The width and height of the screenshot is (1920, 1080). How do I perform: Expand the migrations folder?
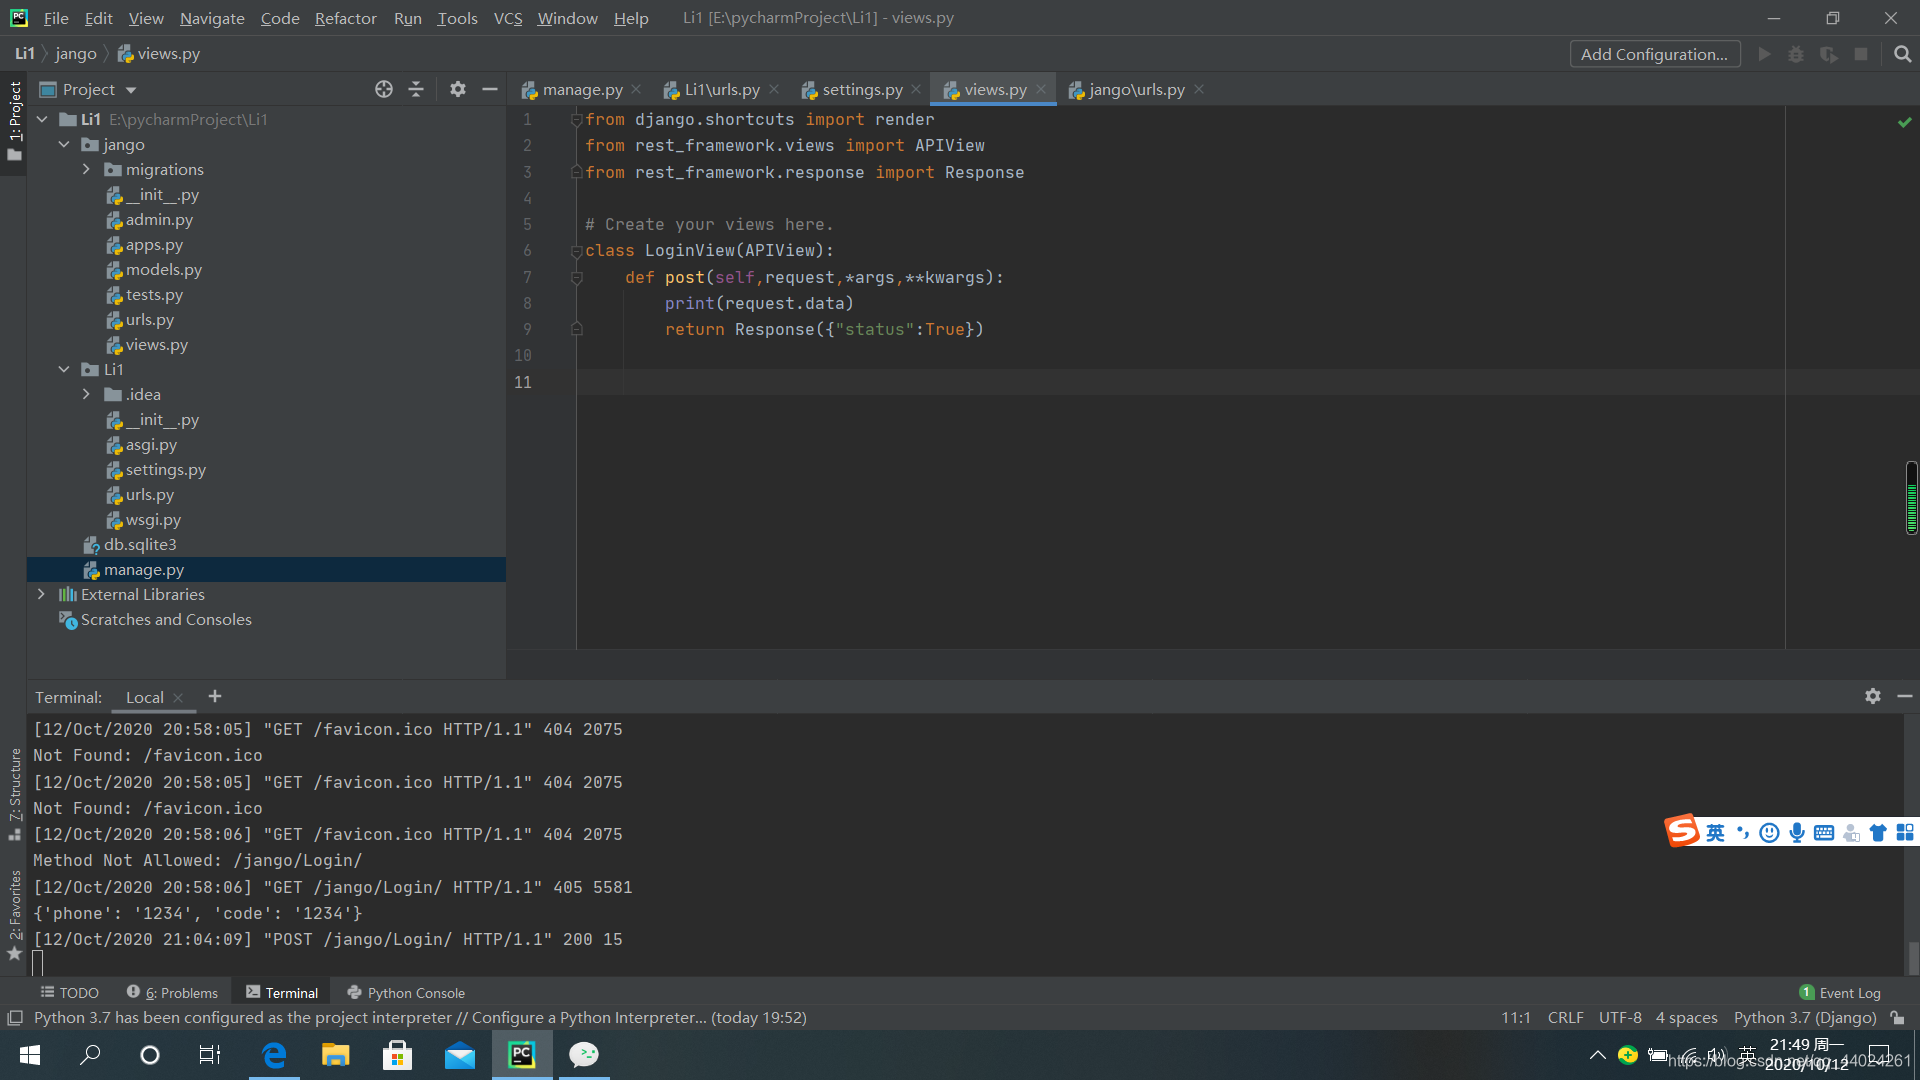pos(87,169)
